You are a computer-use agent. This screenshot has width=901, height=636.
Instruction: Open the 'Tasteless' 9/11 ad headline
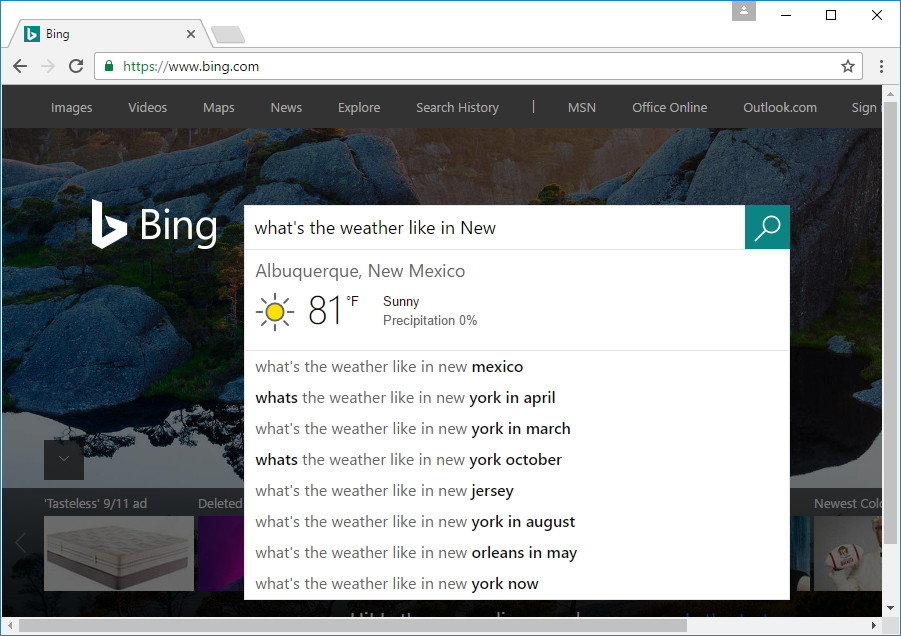coord(95,503)
